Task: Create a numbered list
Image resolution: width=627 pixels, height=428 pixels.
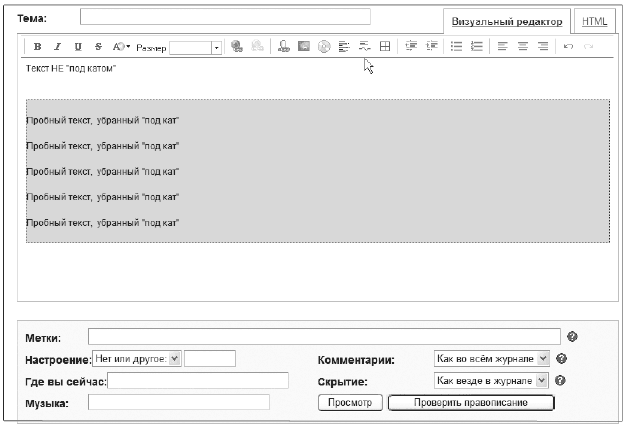Action: pyautogui.click(x=476, y=47)
